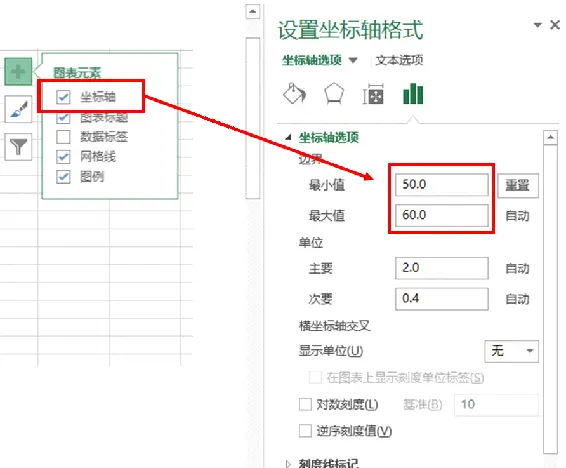This screenshot has height=468, width=566.
Task: Enable the 逆序刻度值(V) checkbox
Action: (x=305, y=431)
